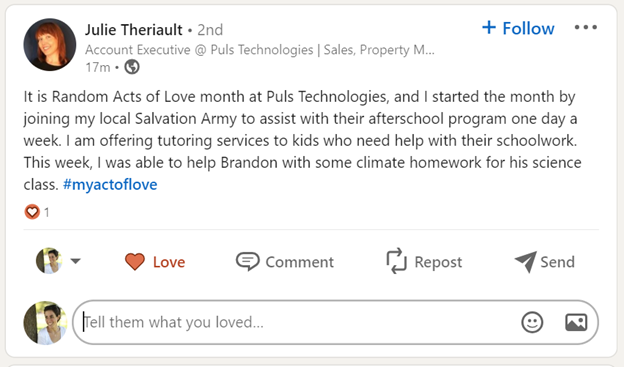Click Julie Theriault's profile photo

pyautogui.click(x=50, y=45)
